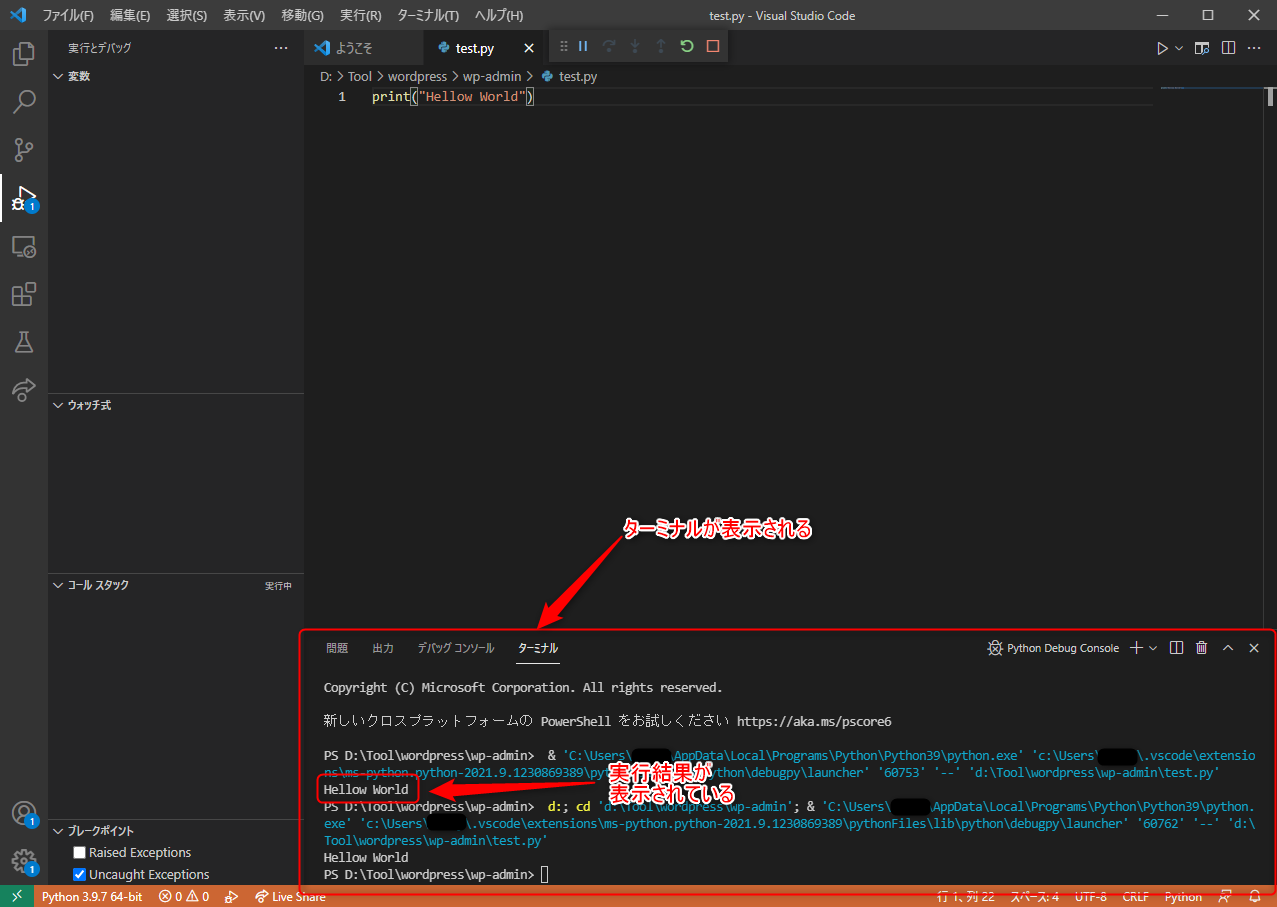Open the Search view in activity bar

24,101
